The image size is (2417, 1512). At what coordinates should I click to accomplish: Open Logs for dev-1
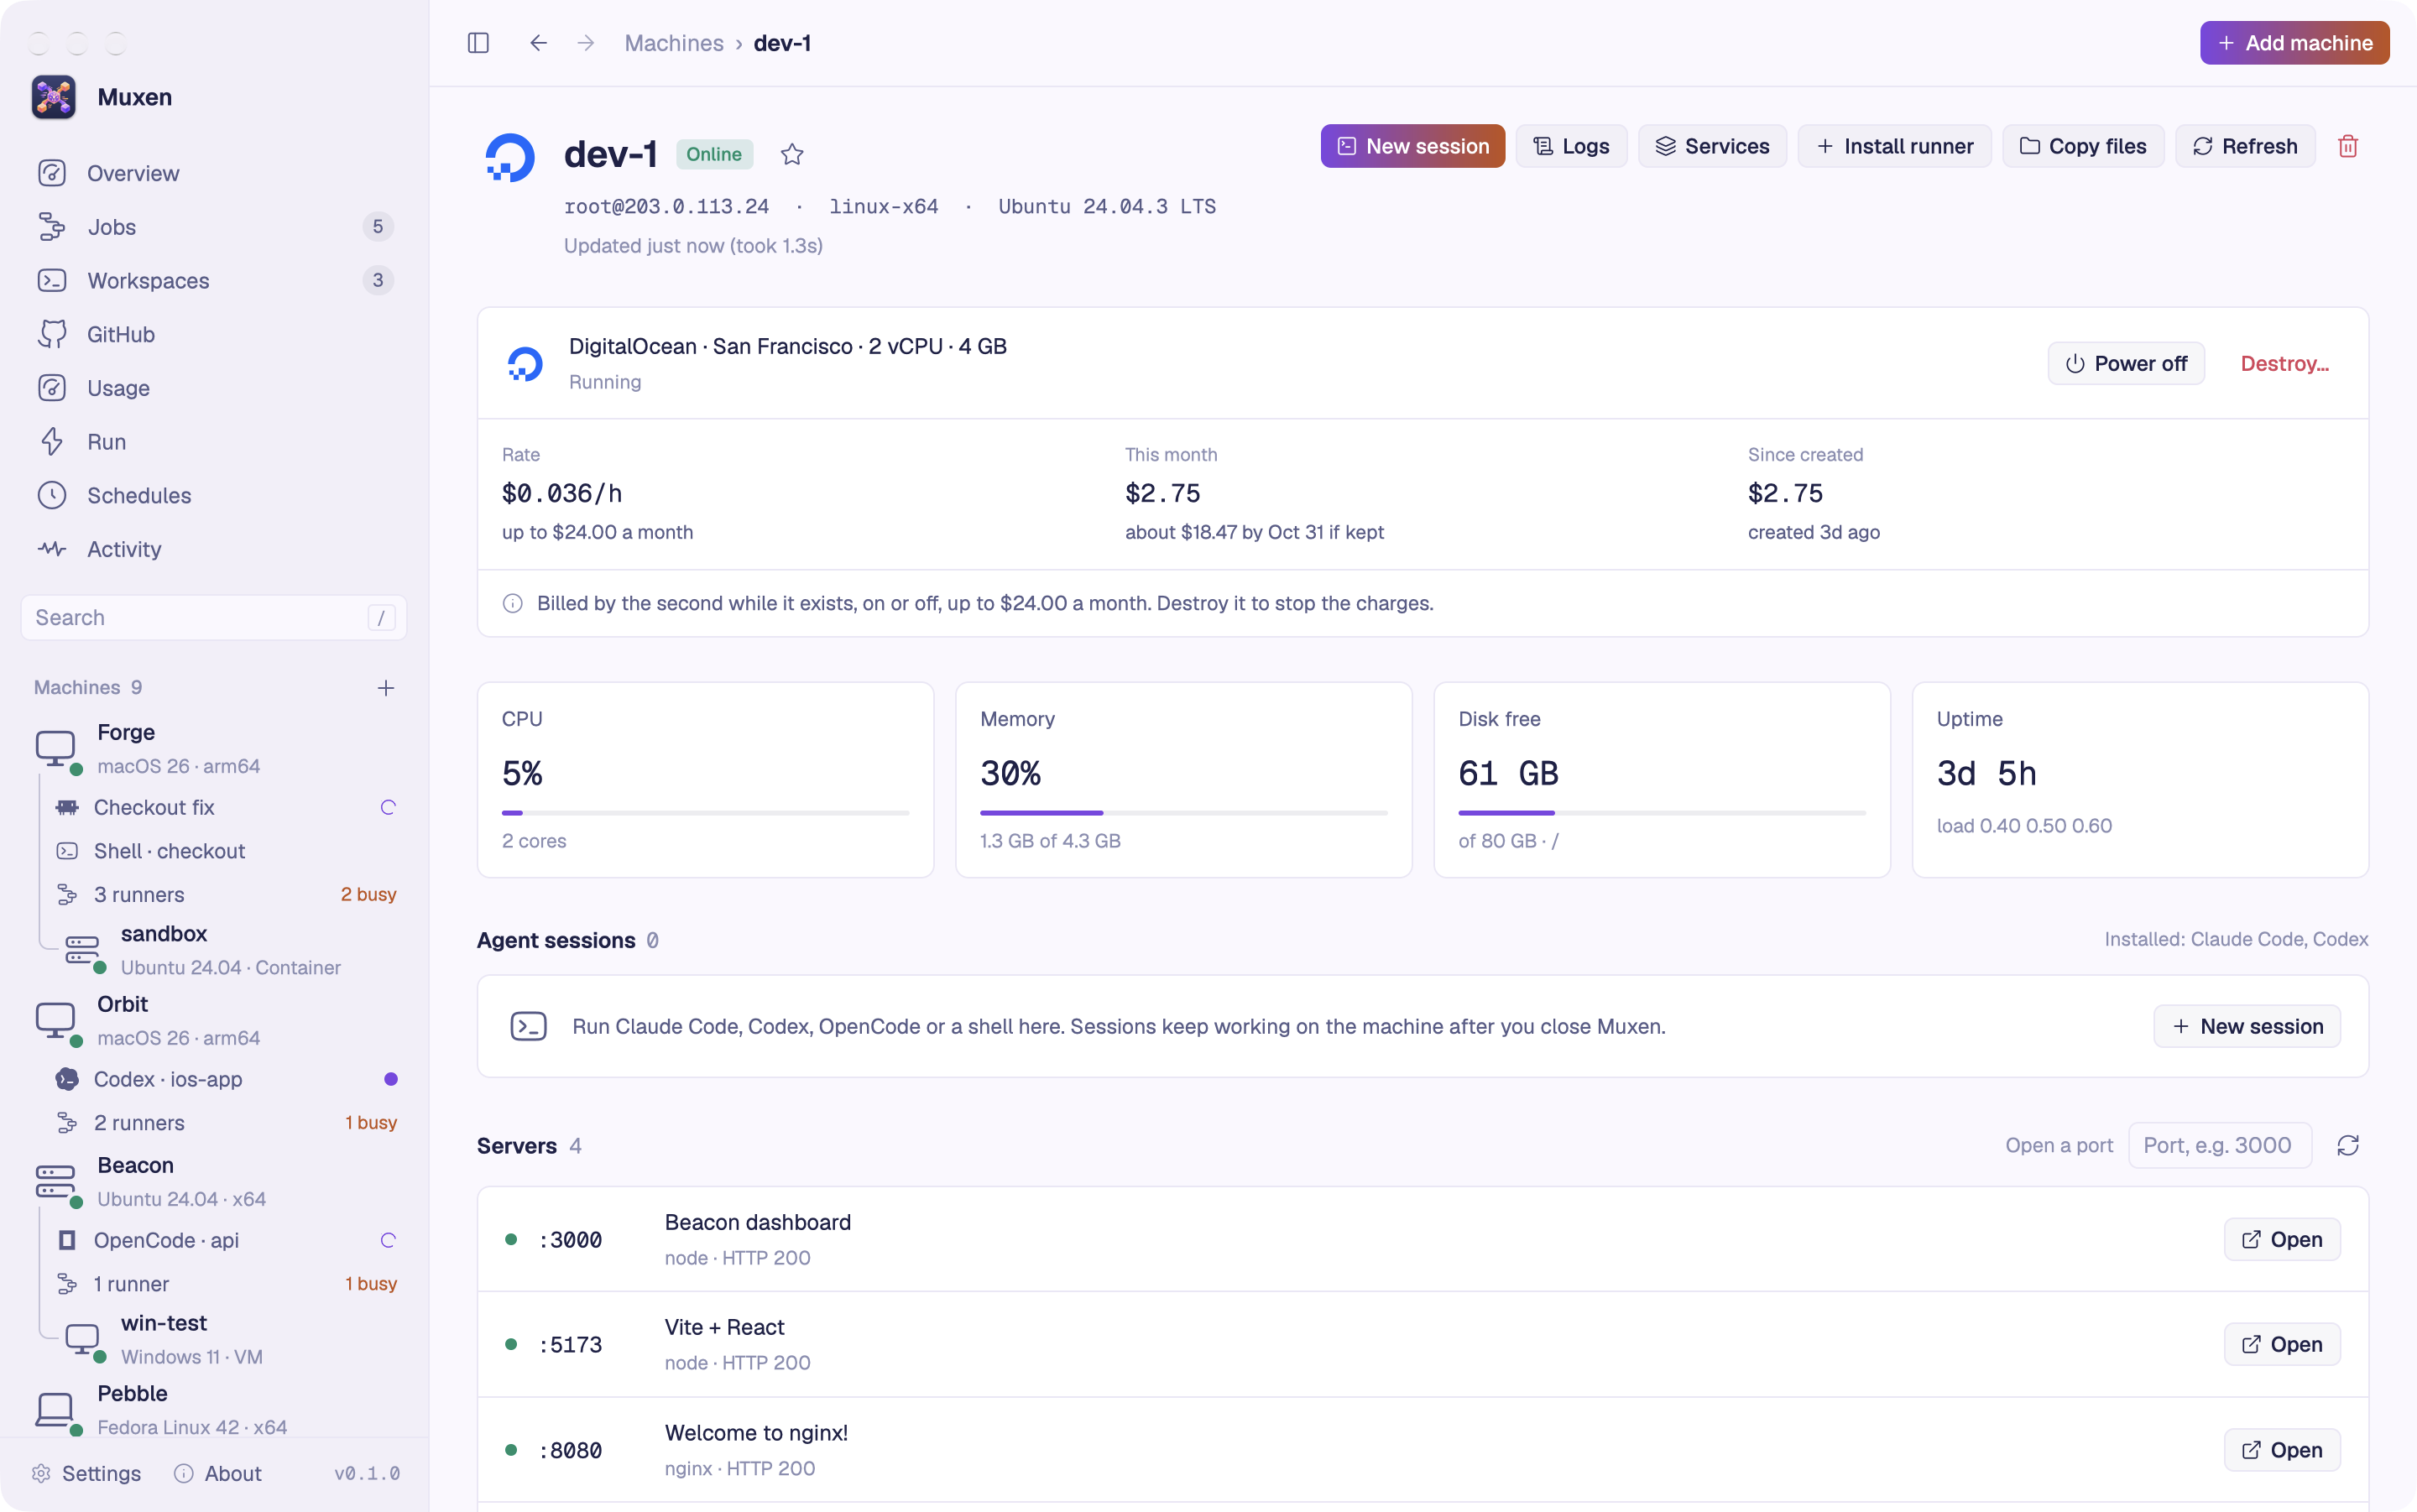(1571, 146)
